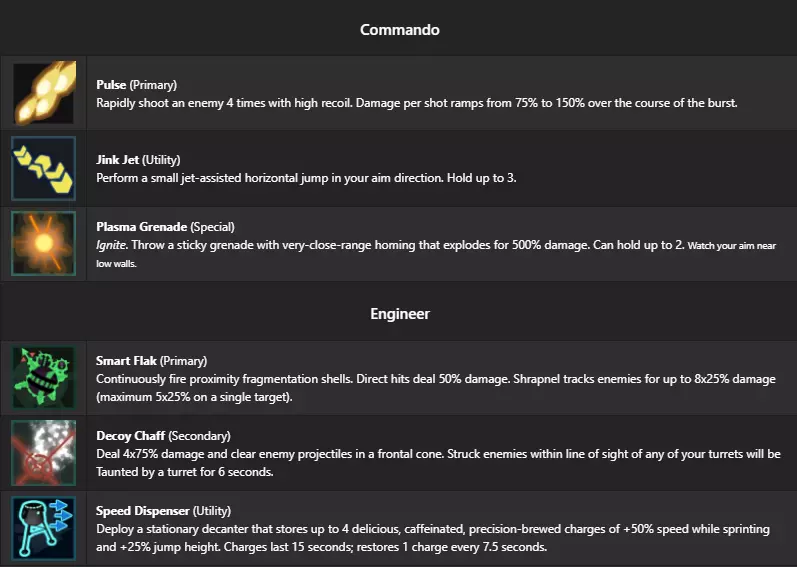Click the Pulse damage ramp description text
The height and width of the screenshot is (567, 797).
click(416, 103)
